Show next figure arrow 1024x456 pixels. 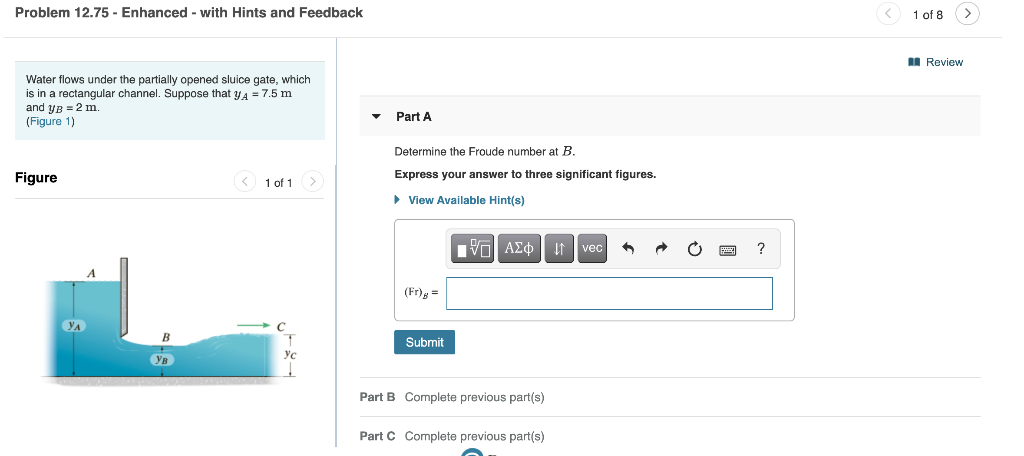313,182
